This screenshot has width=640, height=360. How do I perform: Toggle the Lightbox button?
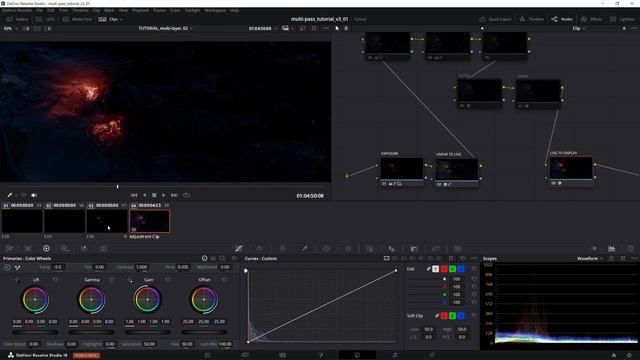tap(622, 19)
